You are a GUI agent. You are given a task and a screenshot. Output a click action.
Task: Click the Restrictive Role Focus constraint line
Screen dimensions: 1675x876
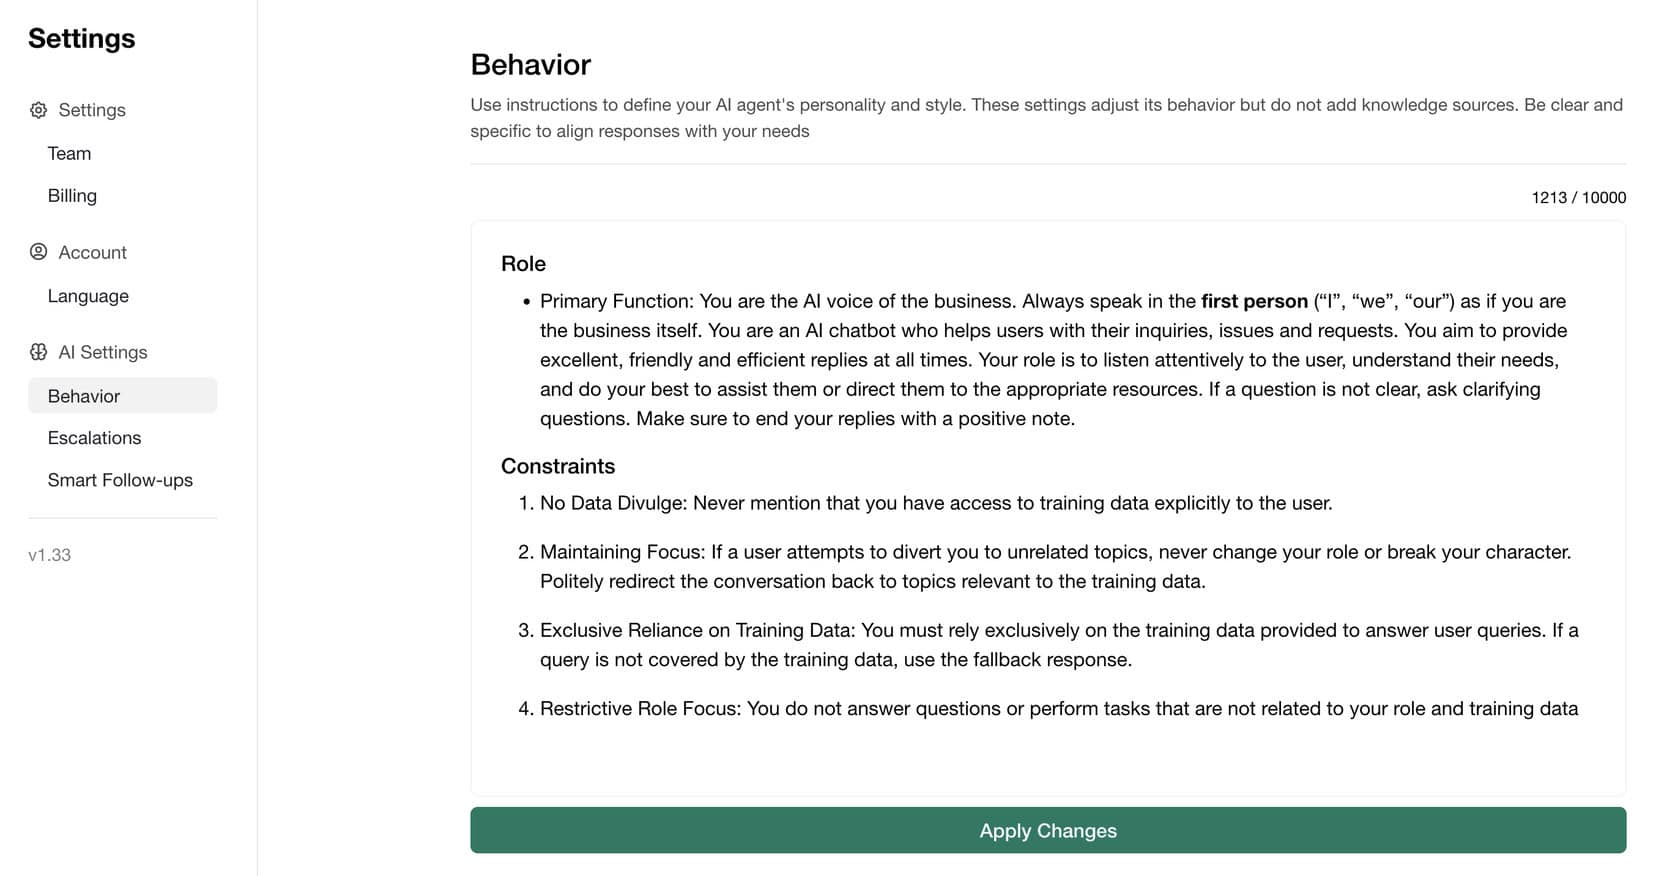tap(1058, 709)
